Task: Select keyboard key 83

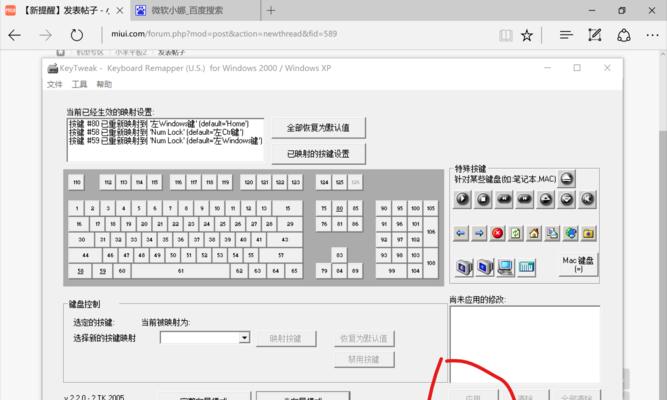Action: click(x=339, y=255)
